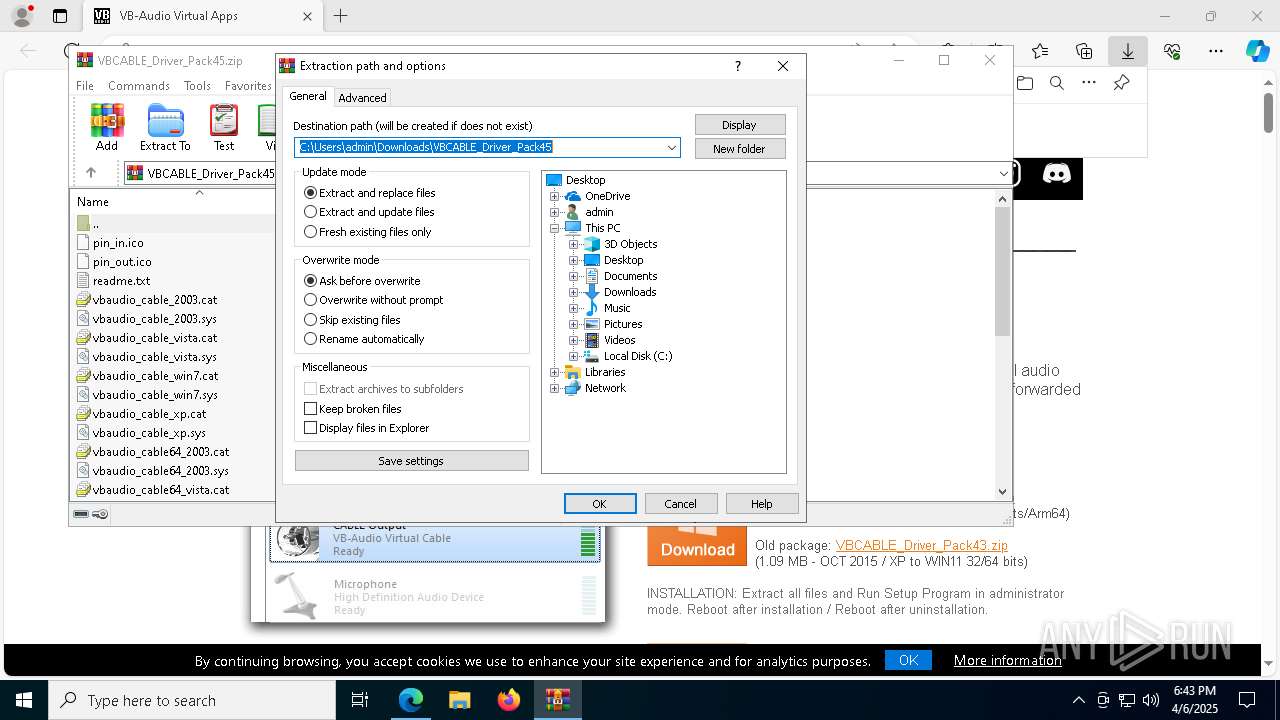Open the destination path dropdown arrow
Viewport: 1280px width, 720px height.
pyautogui.click(x=672, y=148)
